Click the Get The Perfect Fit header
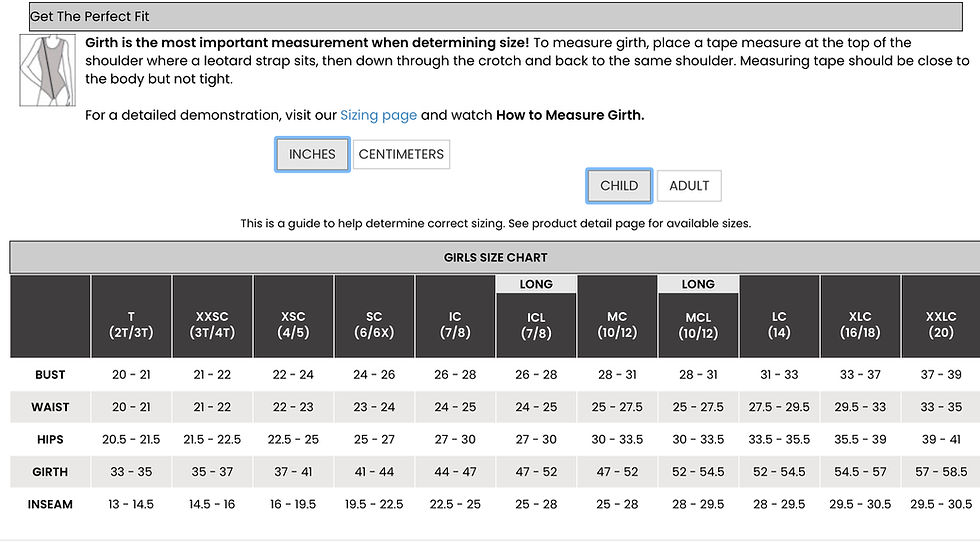Screen dimensions: 980x548 coord(496,16)
